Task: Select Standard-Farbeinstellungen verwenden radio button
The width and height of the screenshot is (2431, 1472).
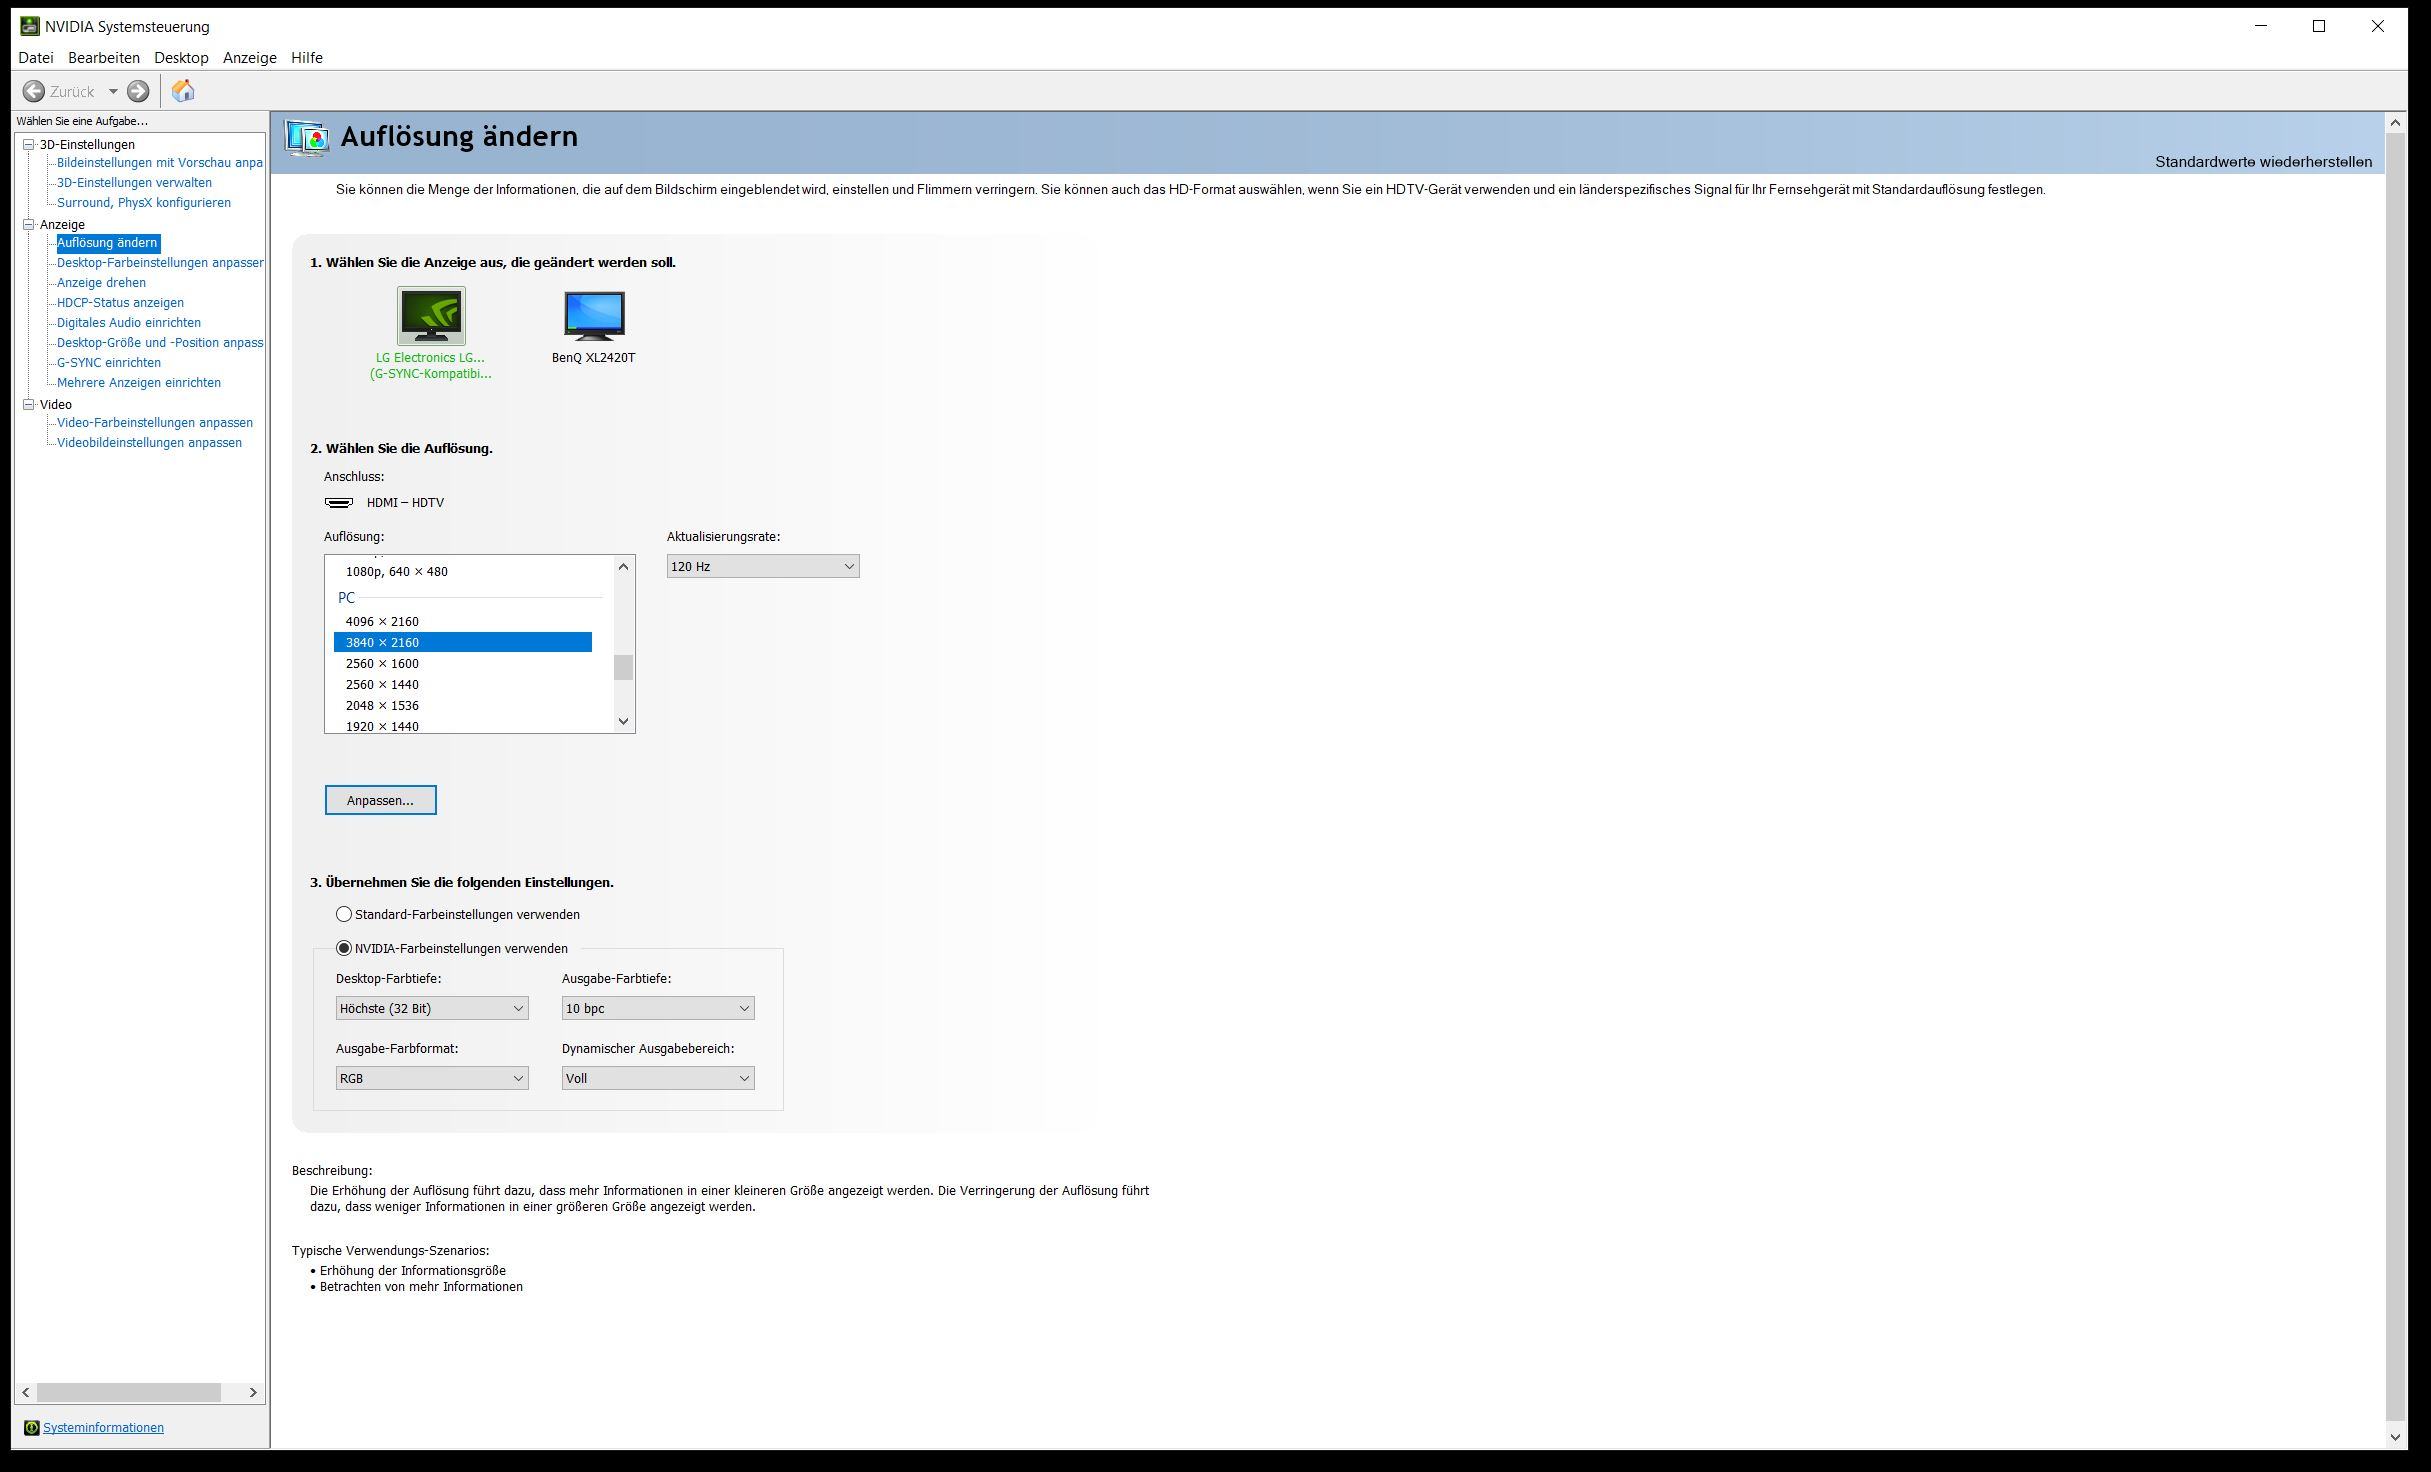Action: pyautogui.click(x=344, y=914)
